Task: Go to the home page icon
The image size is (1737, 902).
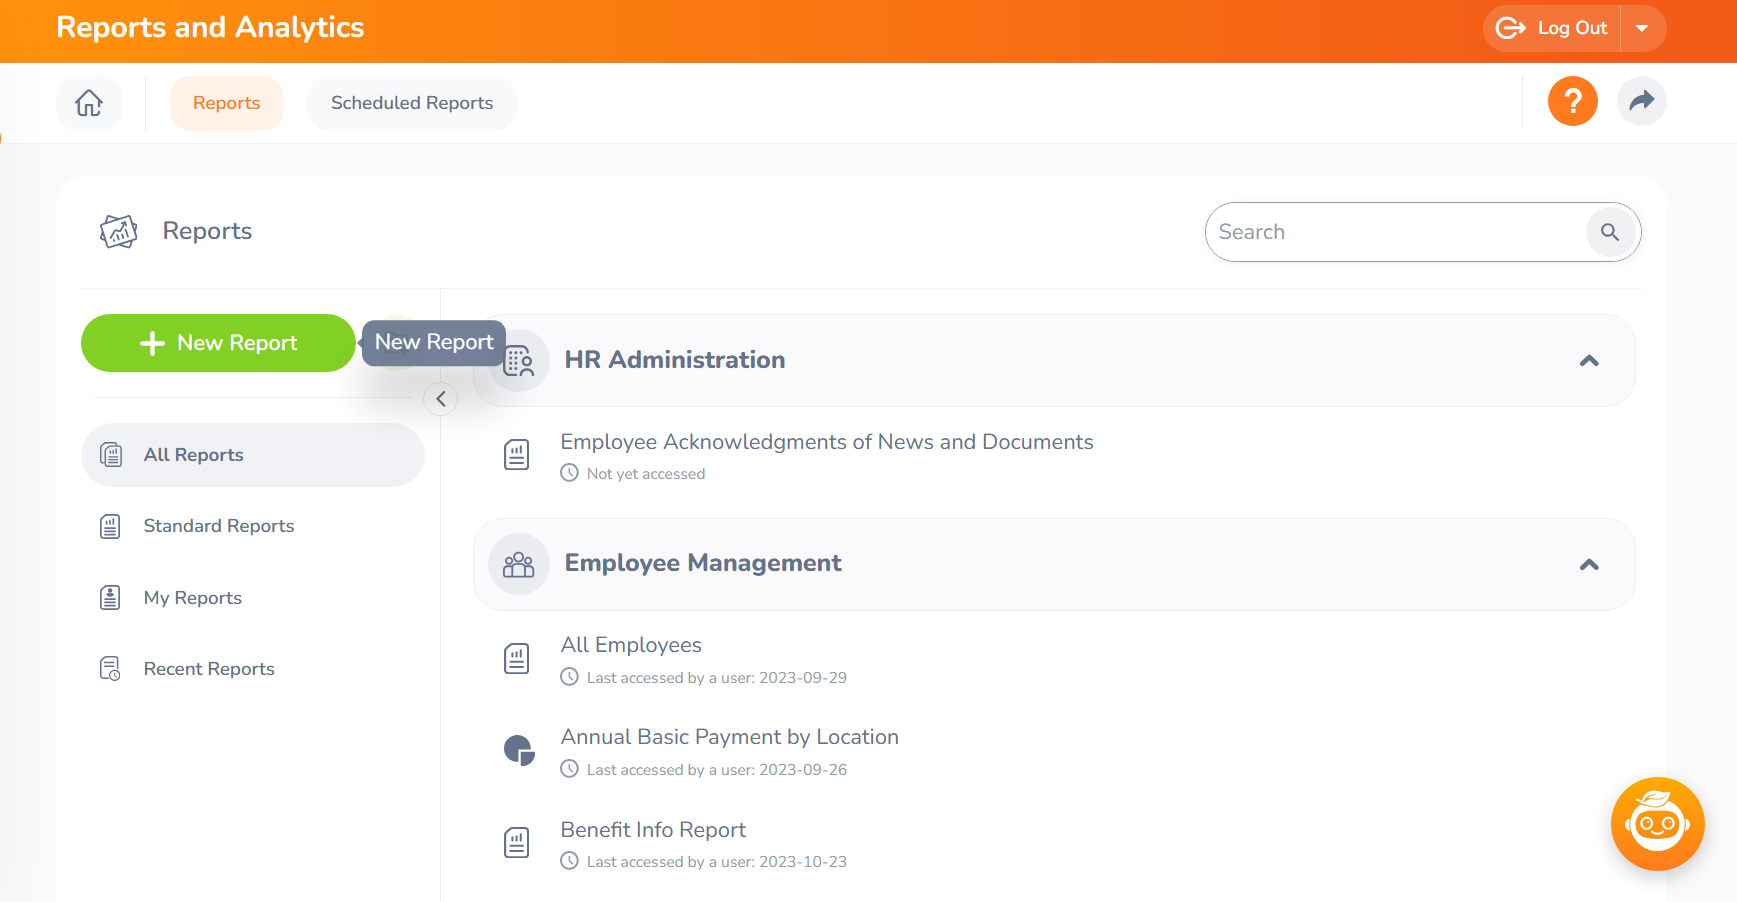Action: pyautogui.click(x=89, y=103)
